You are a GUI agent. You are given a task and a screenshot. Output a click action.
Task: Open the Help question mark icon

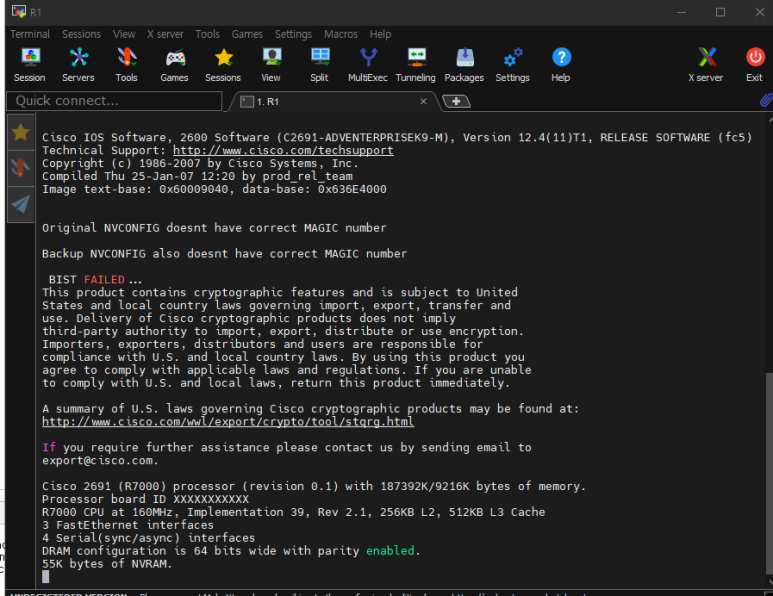coord(561,64)
